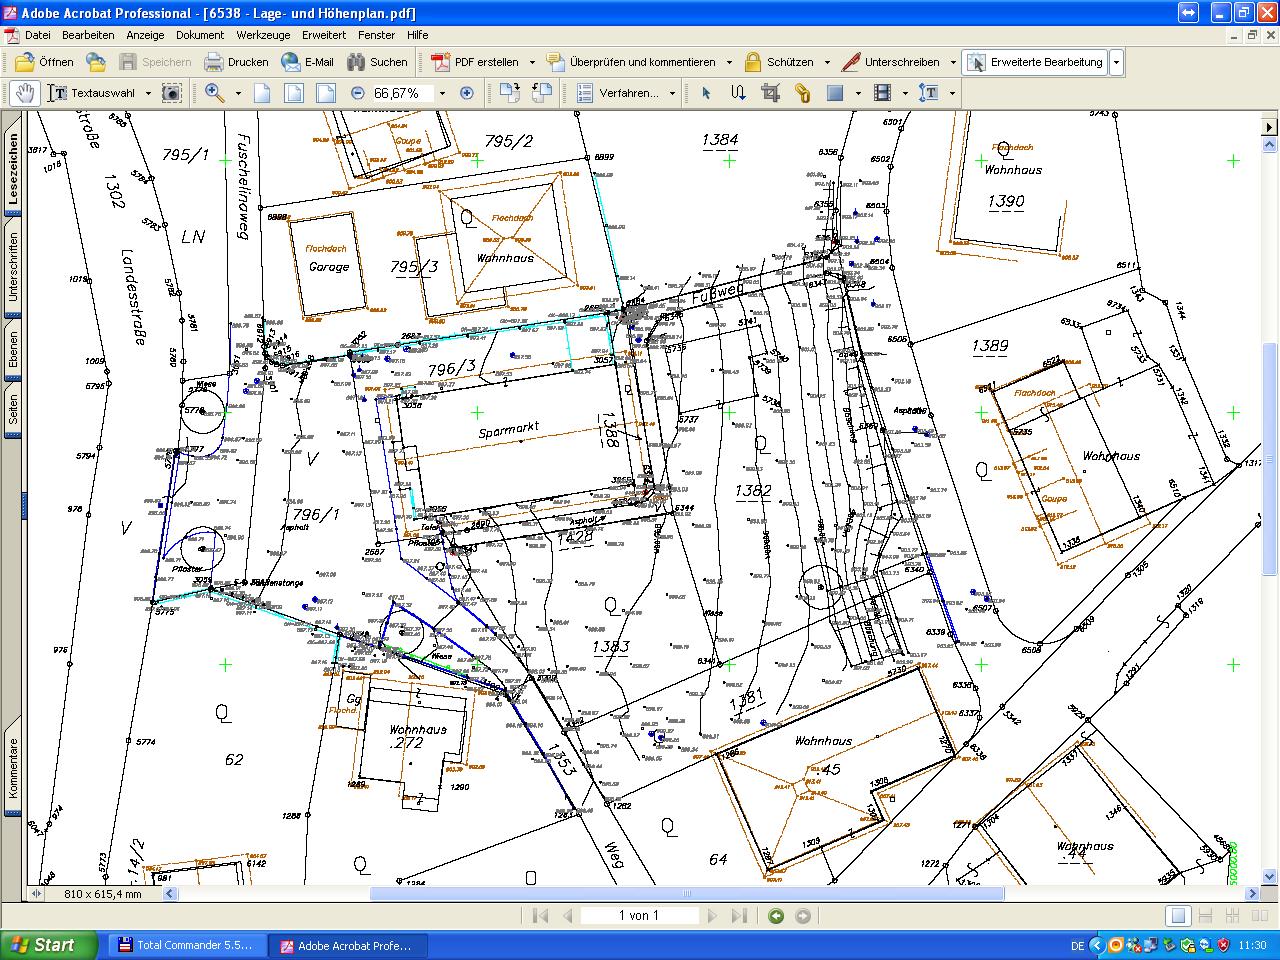This screenshot has height=960, width=1280.
Task: Click the zoom out minus button
Action: click(x=358, y=93)
